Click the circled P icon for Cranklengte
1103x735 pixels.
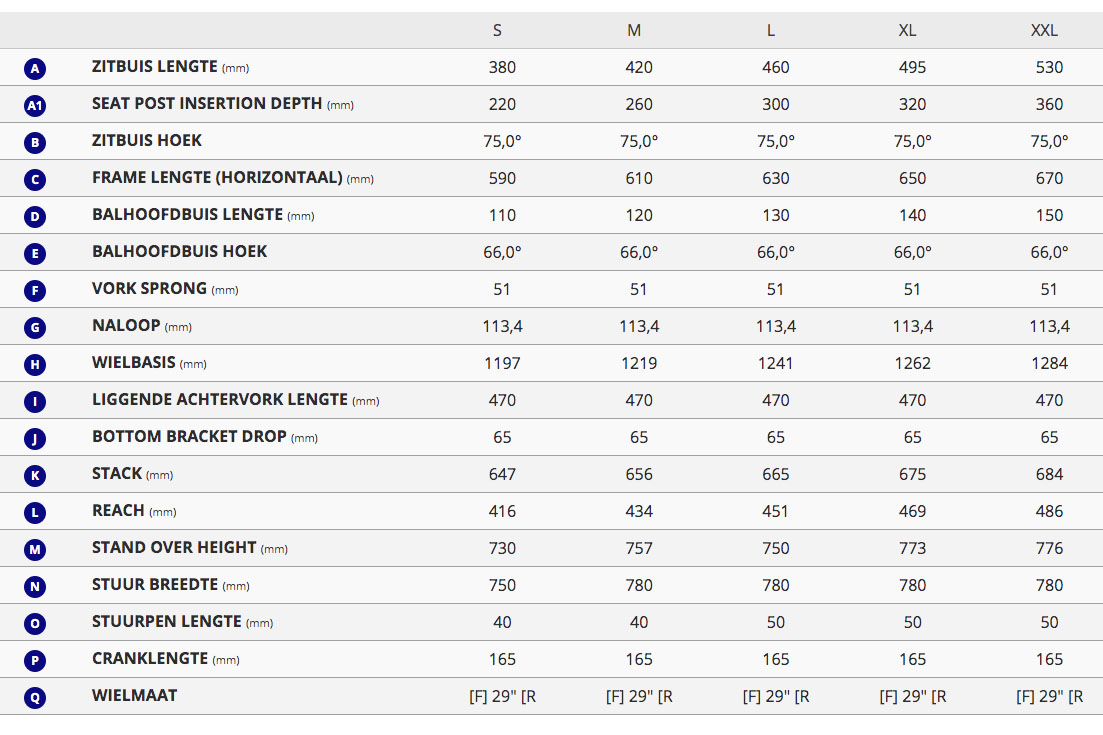click(x=35, y=660)
